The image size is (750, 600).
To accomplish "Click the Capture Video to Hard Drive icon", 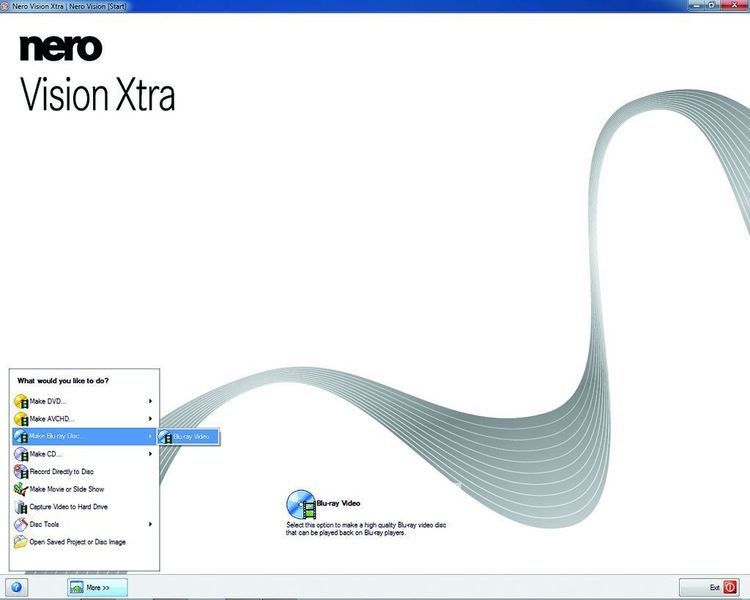I will tap(21, 507).
